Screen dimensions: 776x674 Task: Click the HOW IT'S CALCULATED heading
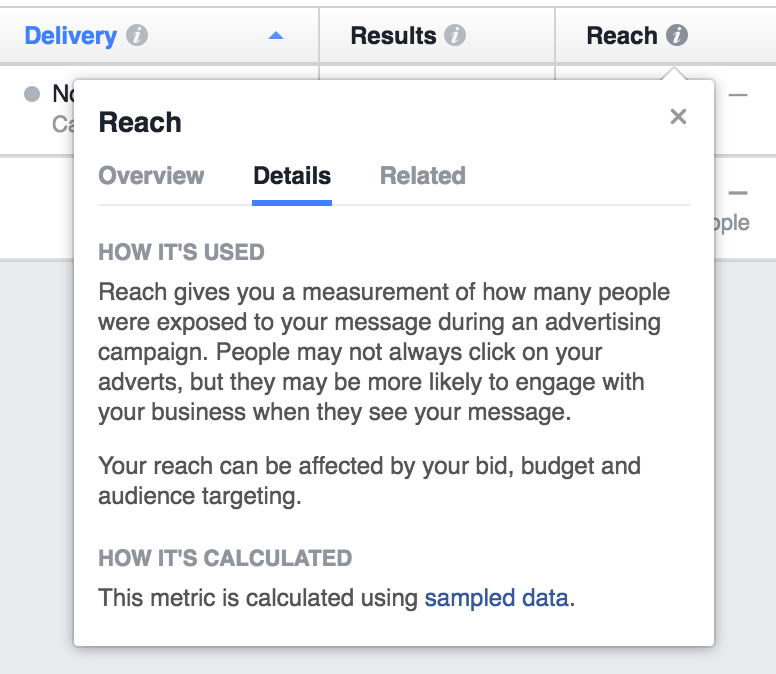pyautogui.click(x=225, y=558)
